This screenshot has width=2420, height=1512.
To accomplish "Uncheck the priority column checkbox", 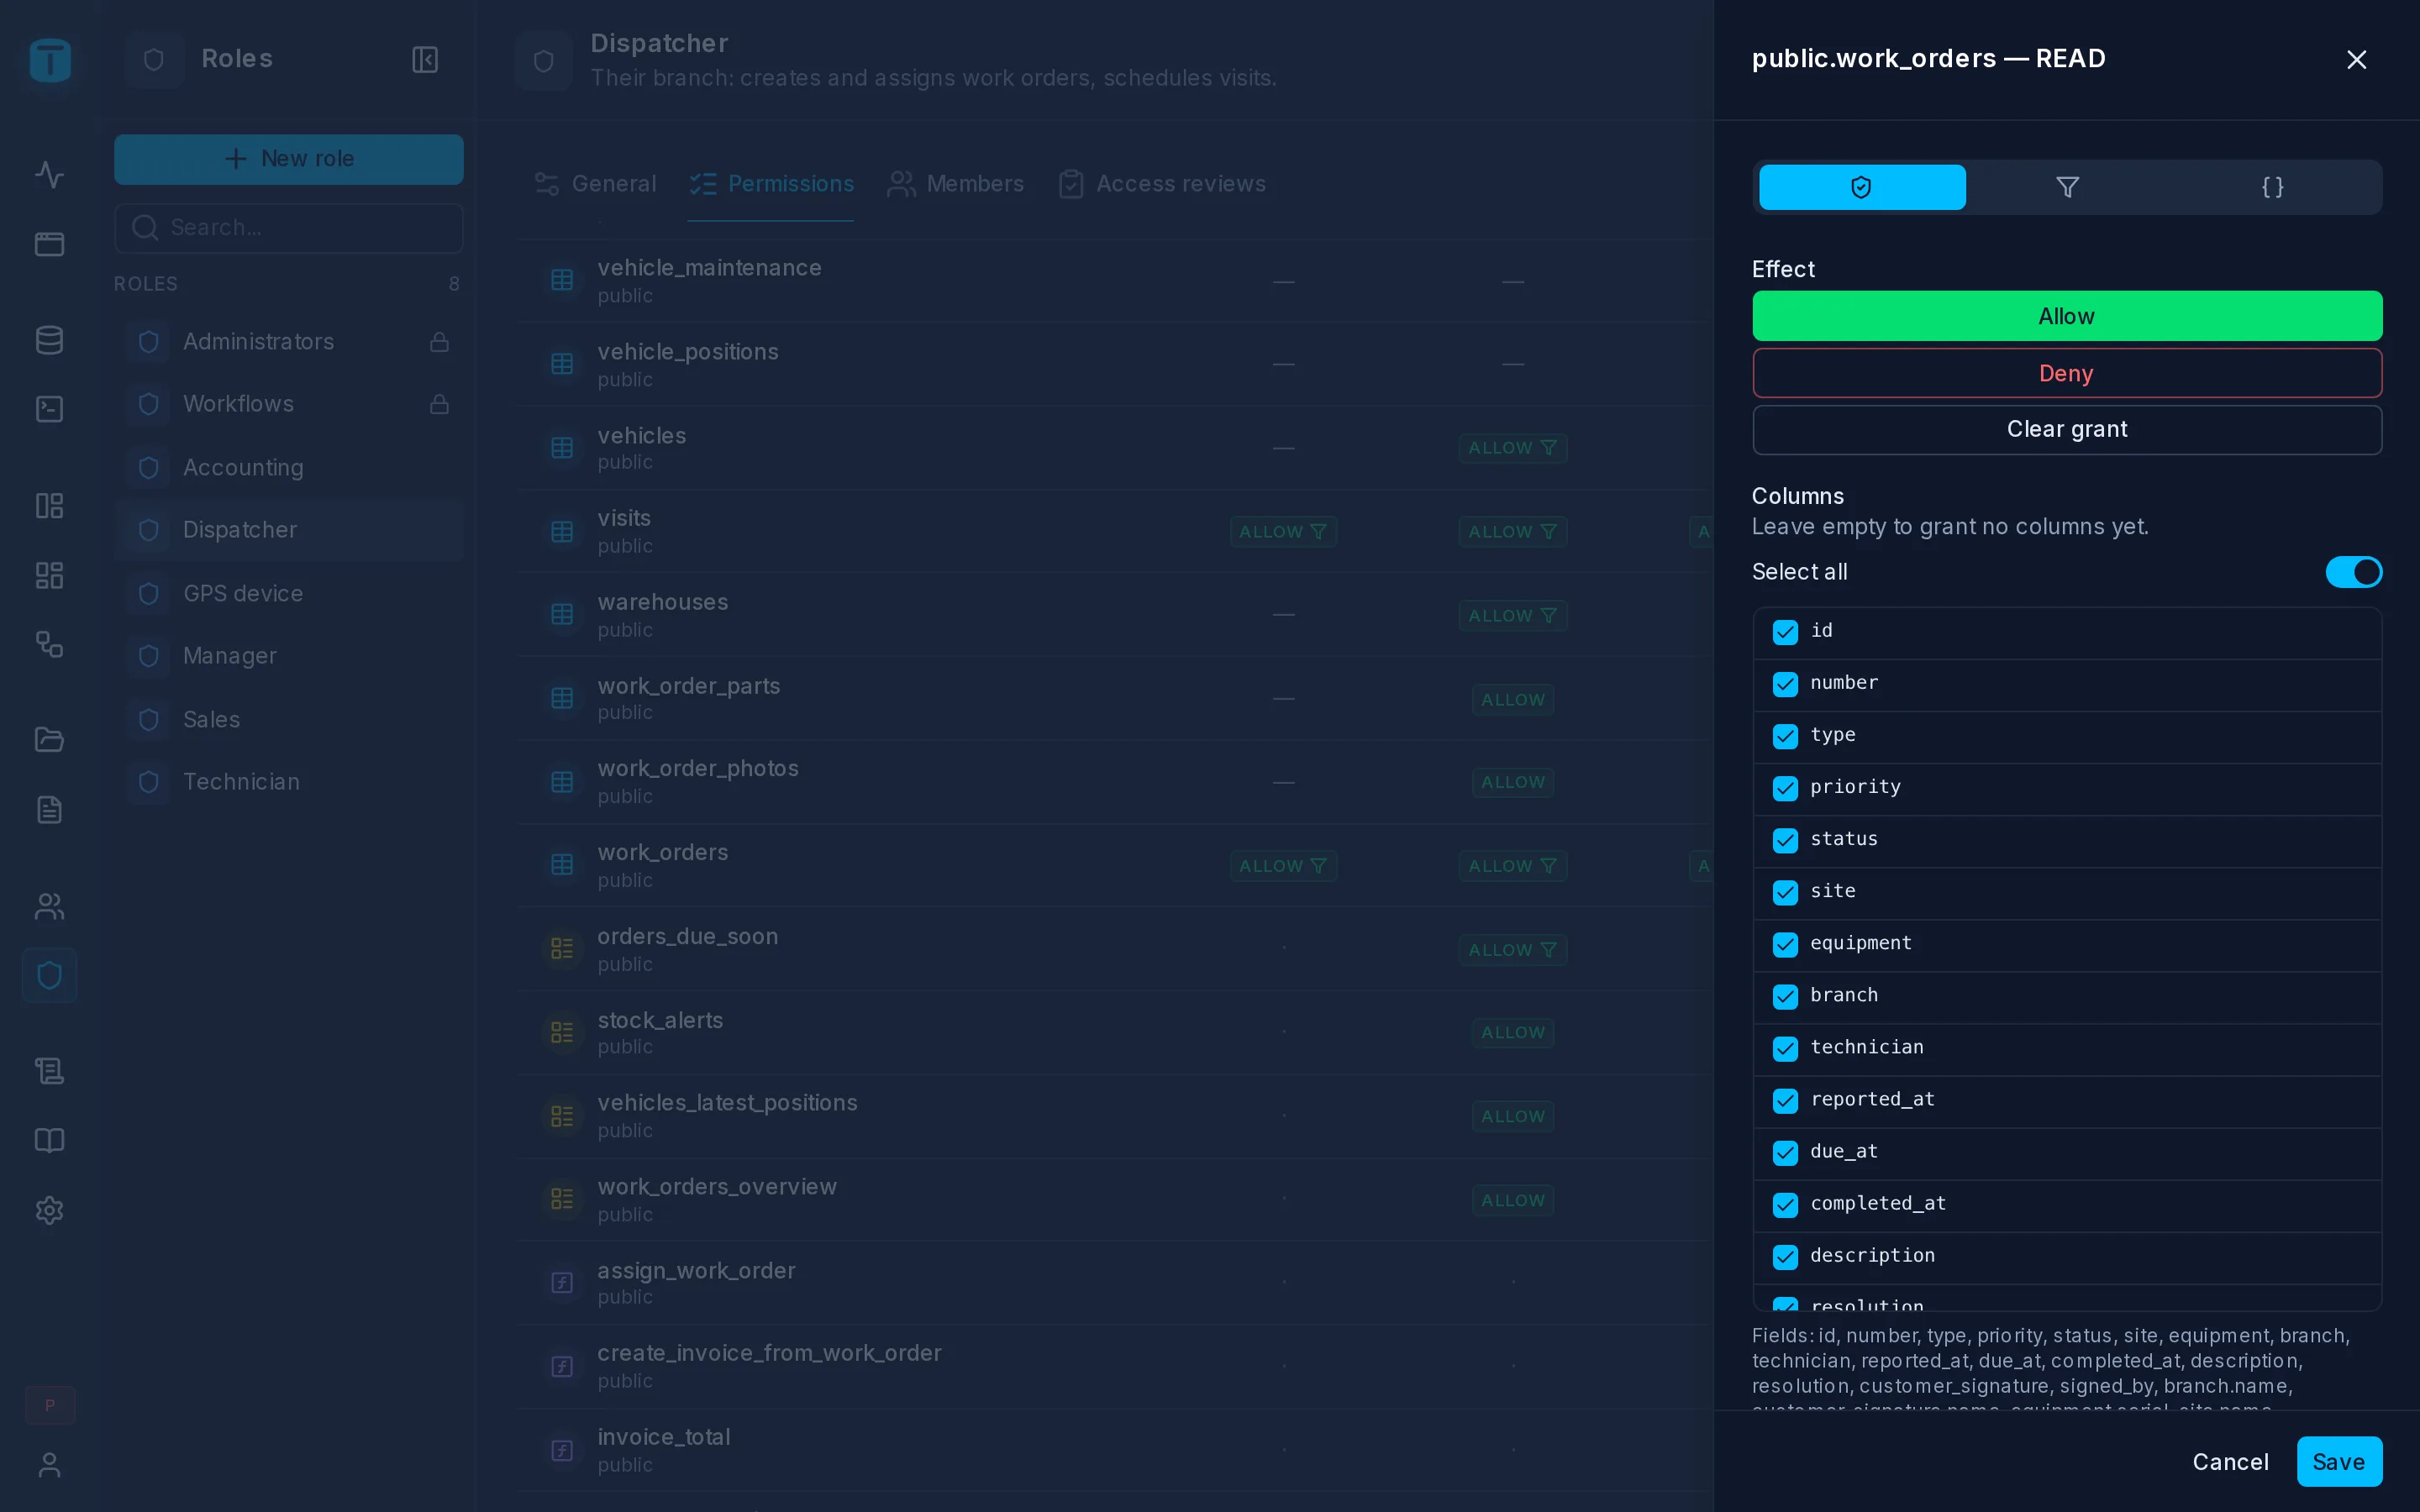I will [x=1785, y=788].
